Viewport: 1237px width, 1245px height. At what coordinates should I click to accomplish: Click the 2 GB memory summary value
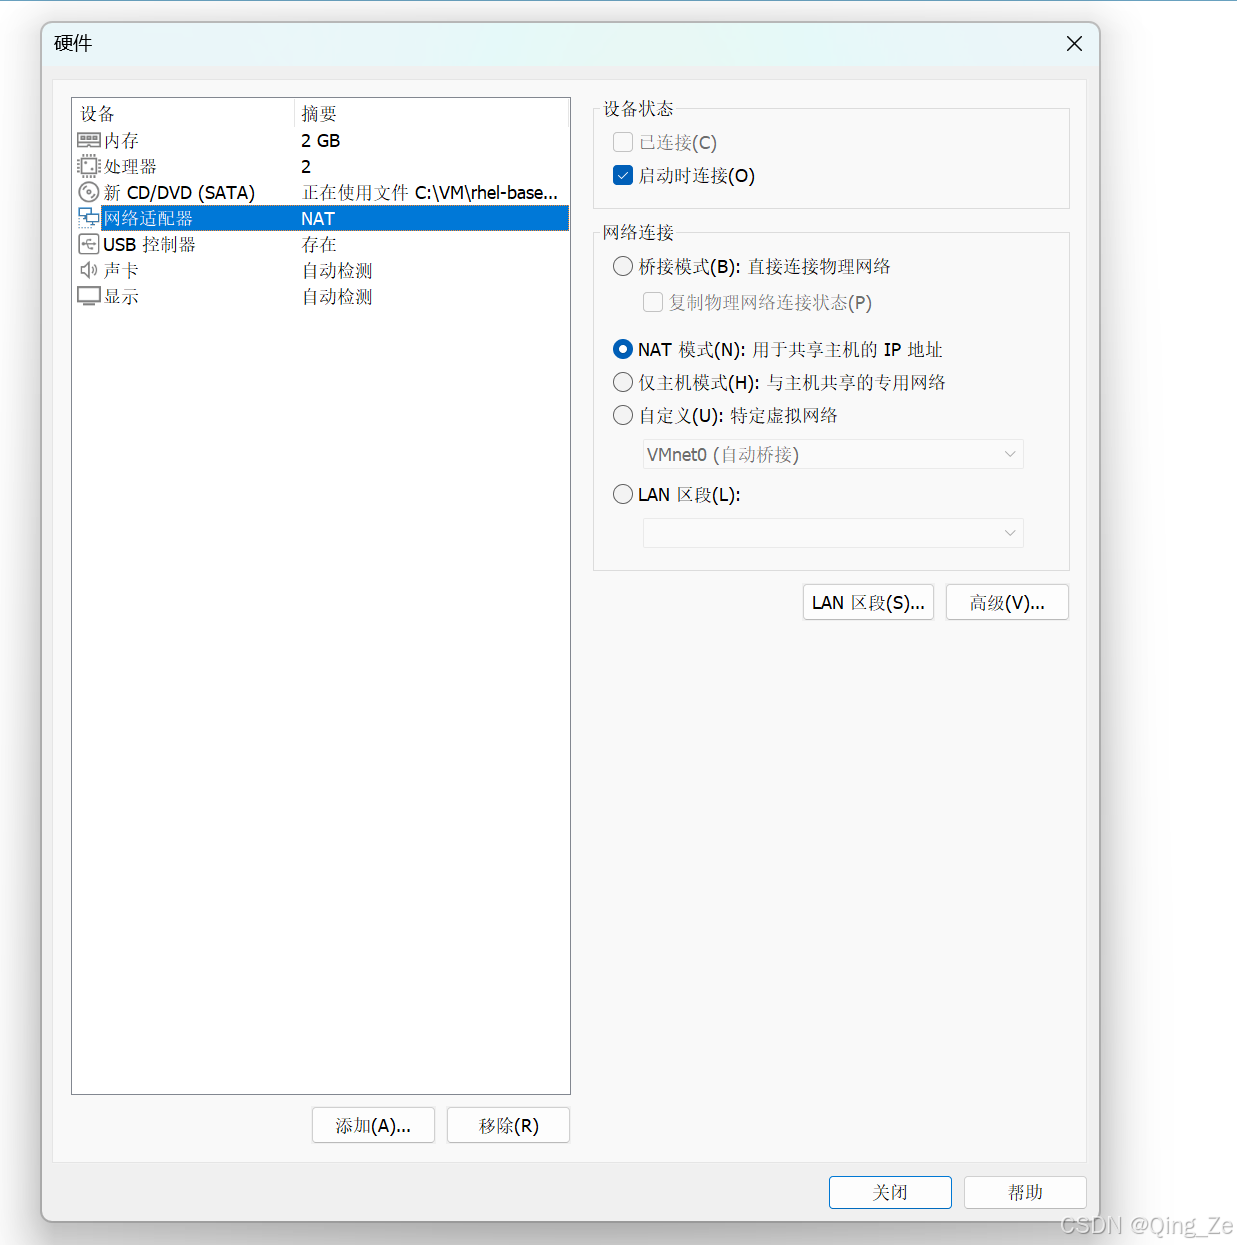pyautogui.click(x=321, y=140)
